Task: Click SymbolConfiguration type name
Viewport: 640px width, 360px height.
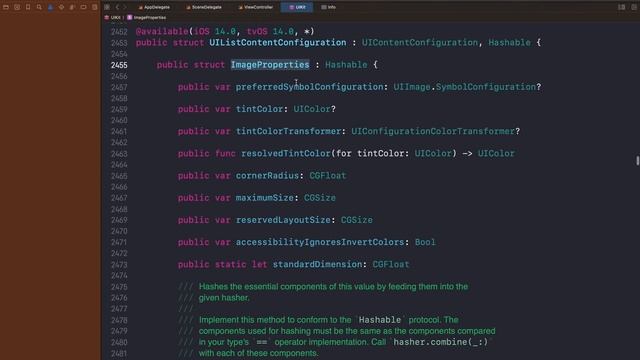Action: [x=486, y=87]
